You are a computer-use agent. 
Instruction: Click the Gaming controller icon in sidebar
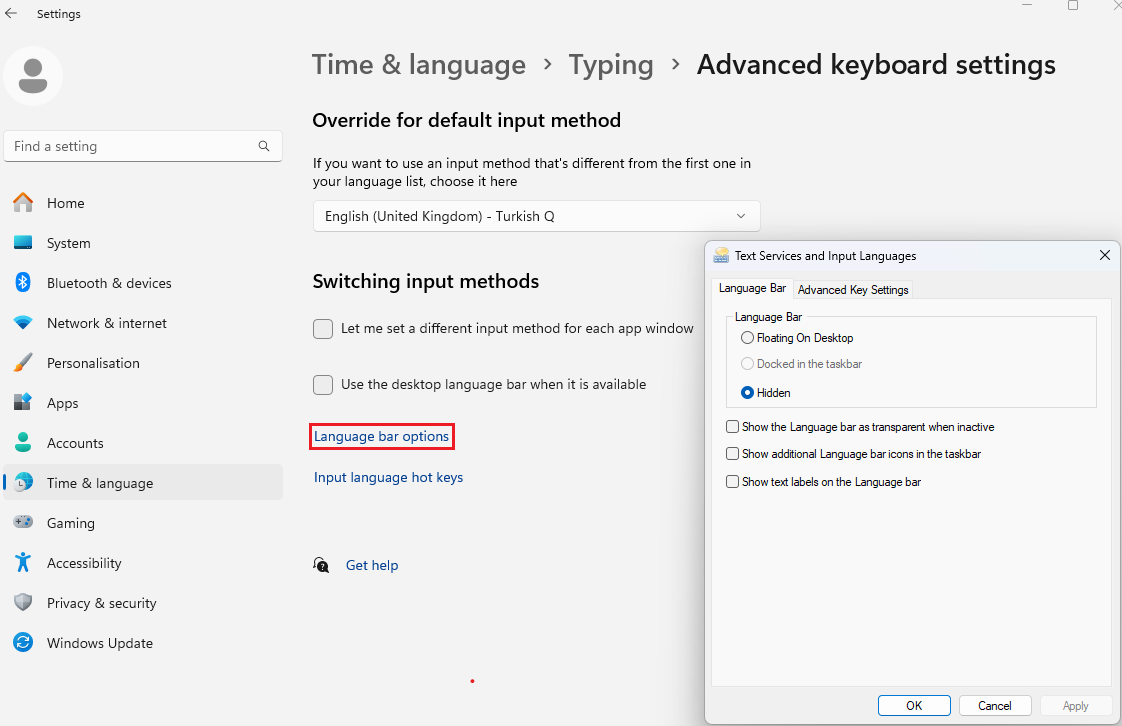(x=23, y=521)
